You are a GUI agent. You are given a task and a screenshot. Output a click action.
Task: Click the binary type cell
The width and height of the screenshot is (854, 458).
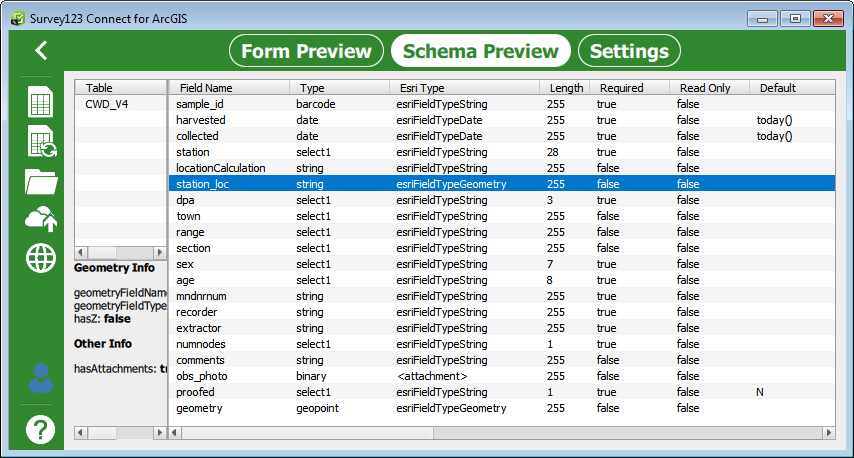pyautogui.click(x=311, y=376)
